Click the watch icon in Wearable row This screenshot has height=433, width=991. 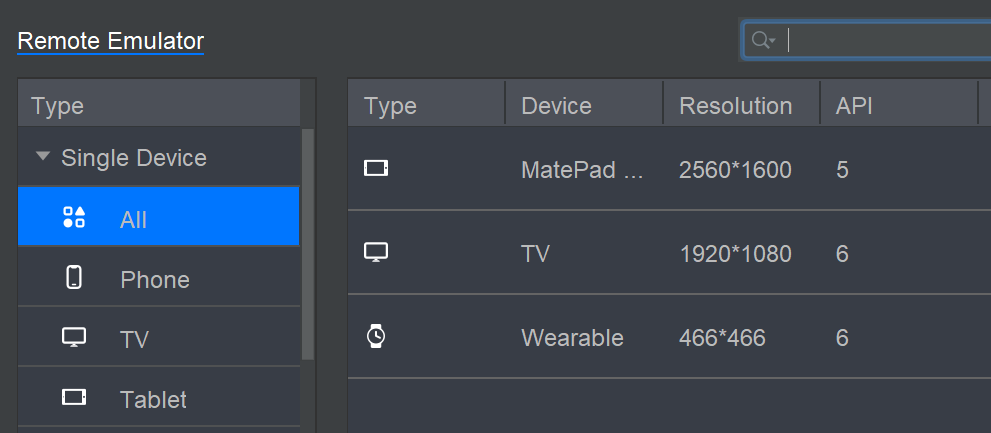coord(376,336)
